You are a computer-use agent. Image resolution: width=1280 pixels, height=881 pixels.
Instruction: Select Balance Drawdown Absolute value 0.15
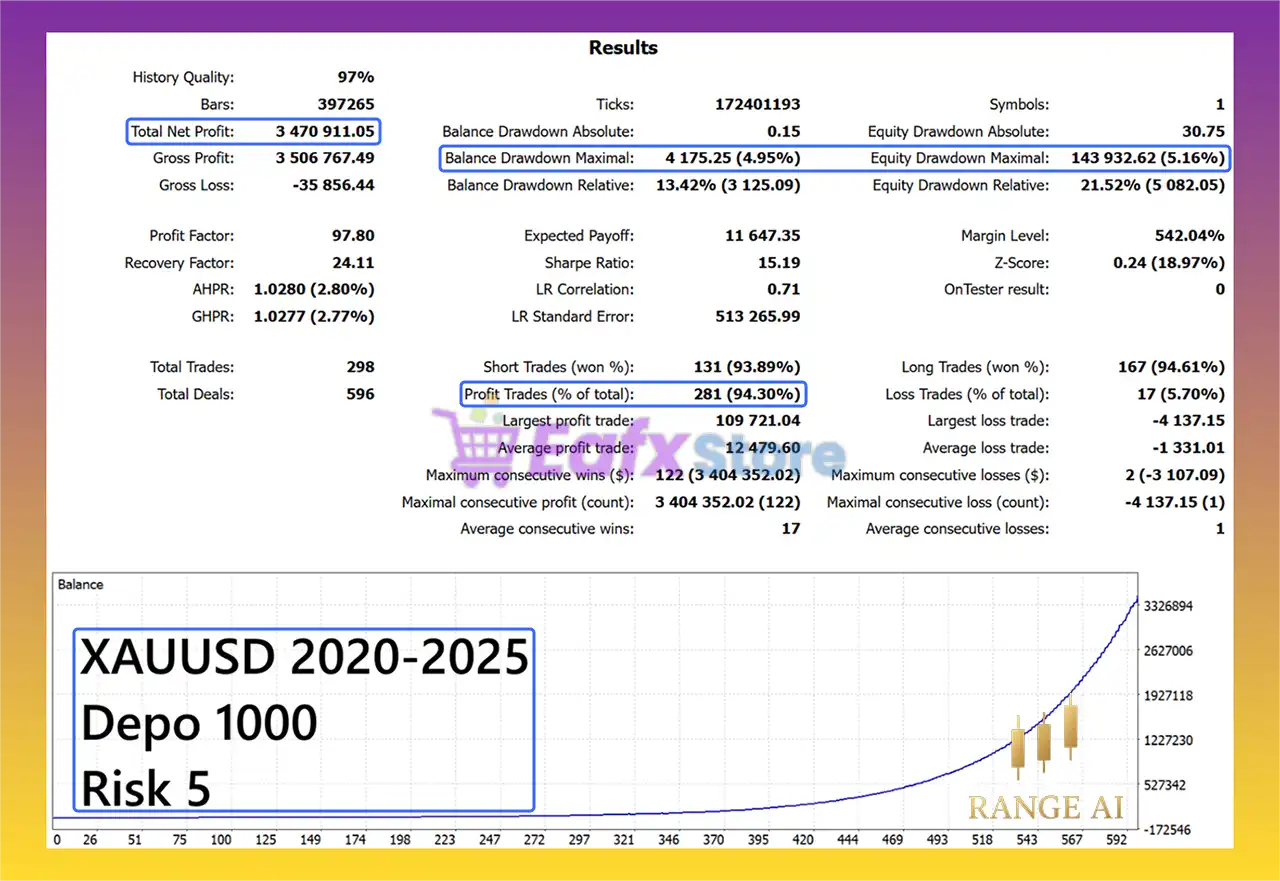click(x=785, y=131)
